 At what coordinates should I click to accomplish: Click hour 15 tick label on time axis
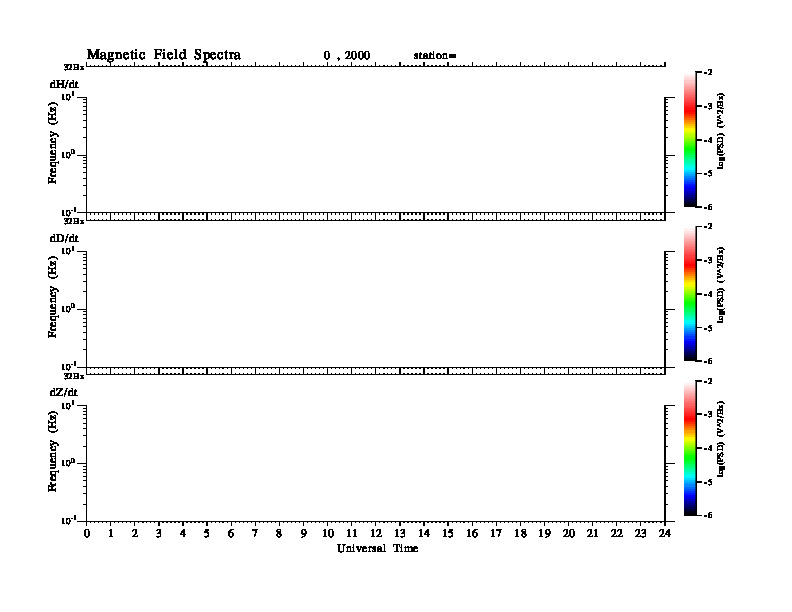448,534
